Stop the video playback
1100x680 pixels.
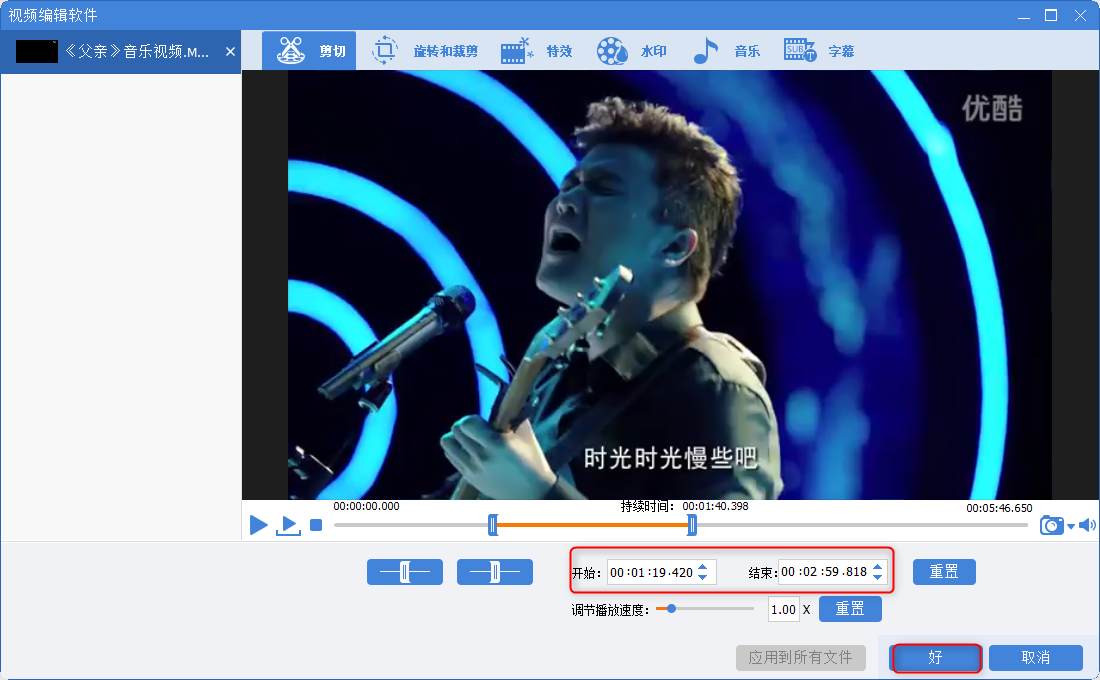(316, 525)
